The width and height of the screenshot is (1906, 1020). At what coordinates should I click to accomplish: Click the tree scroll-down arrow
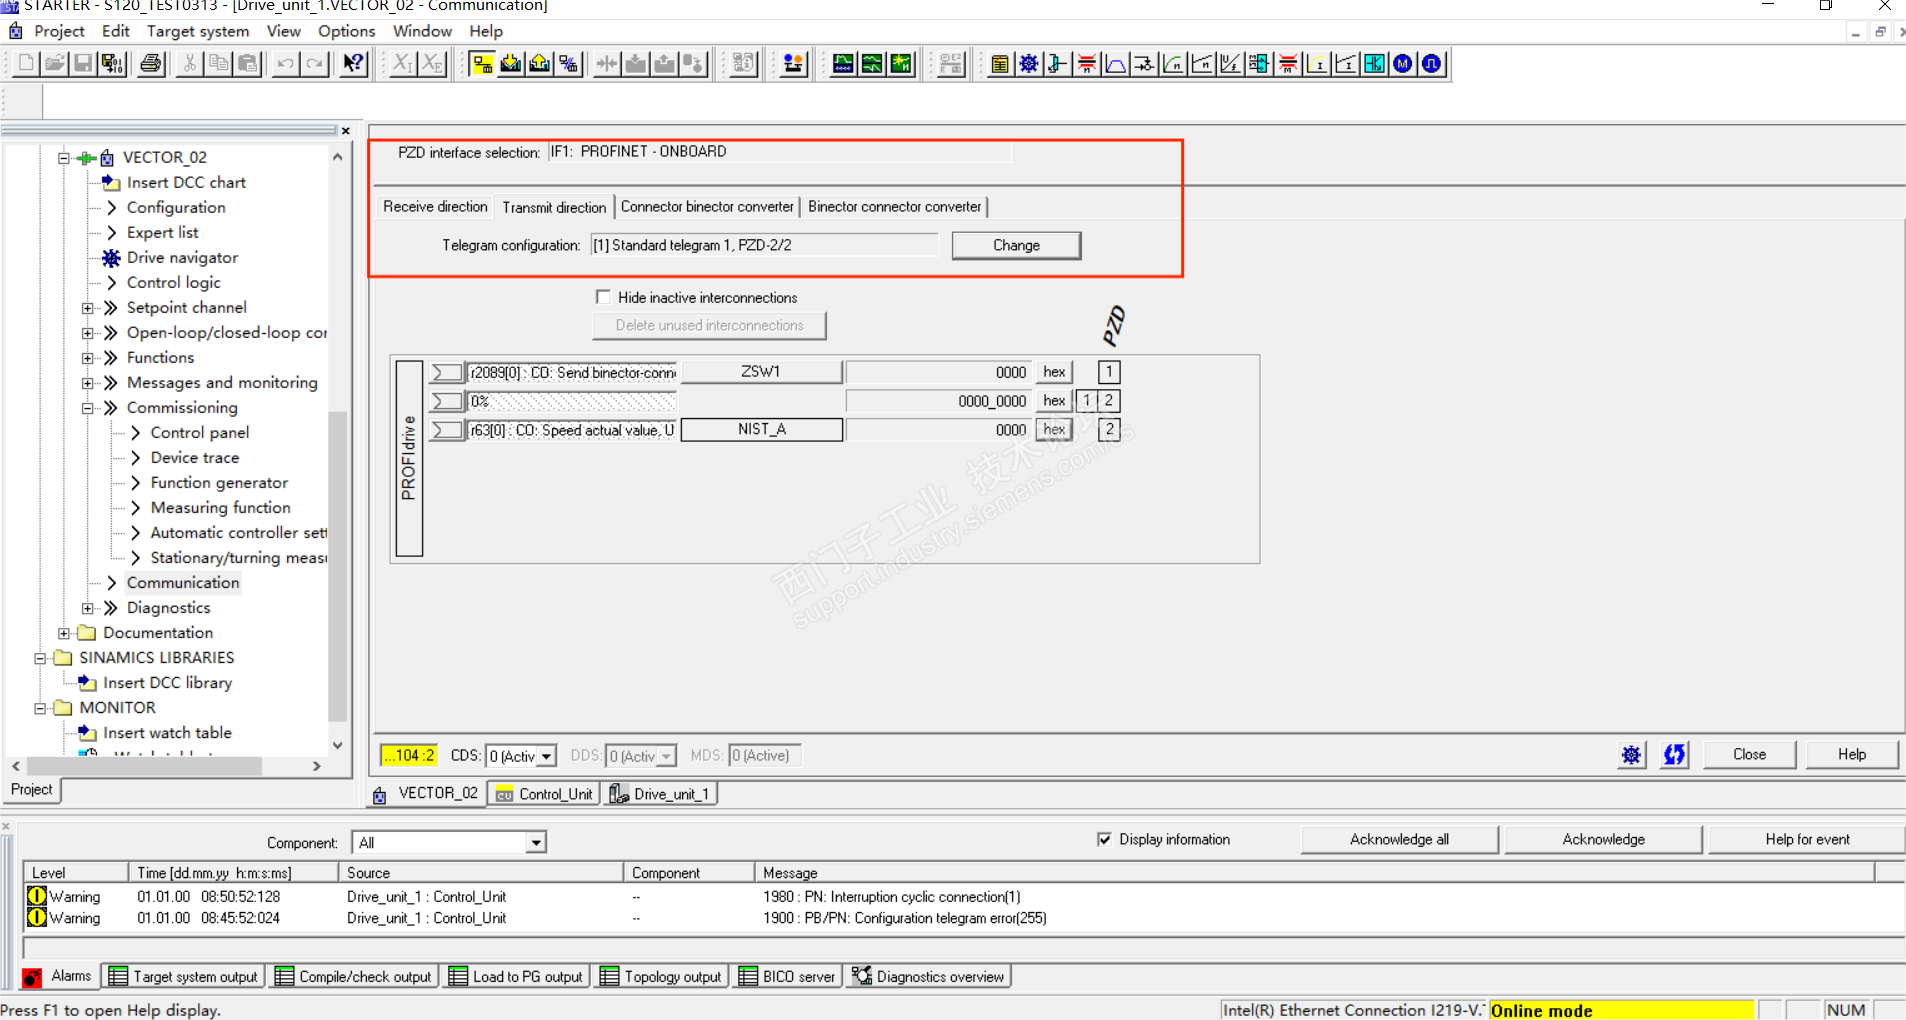(x=338, y=745)
